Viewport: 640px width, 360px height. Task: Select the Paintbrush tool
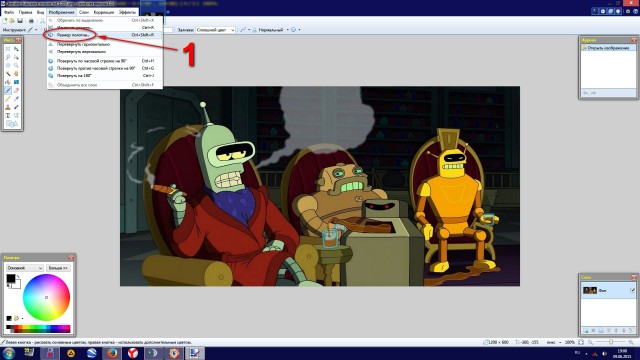pos(8,91)
